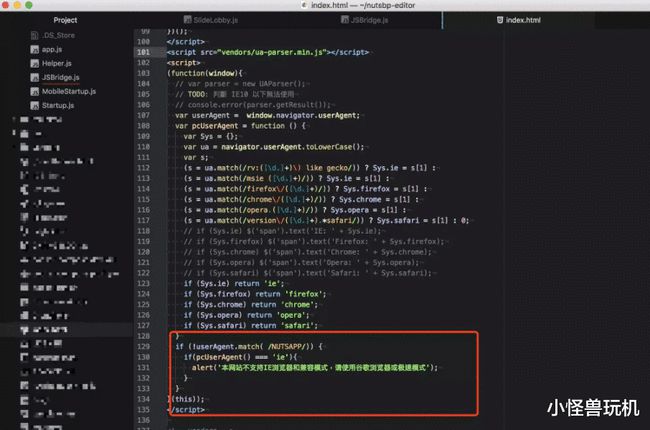Click "return 'firefox';" on line 124
This screenshot has height=430, width=650.
pyautogui.click(x=290, y=294)
